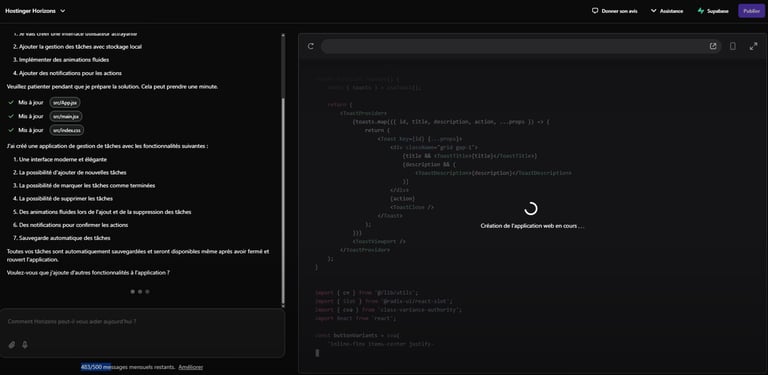Open the Supabase integration
The width and height of the screenshot is (768, 375).
click(x=713, y=11)
